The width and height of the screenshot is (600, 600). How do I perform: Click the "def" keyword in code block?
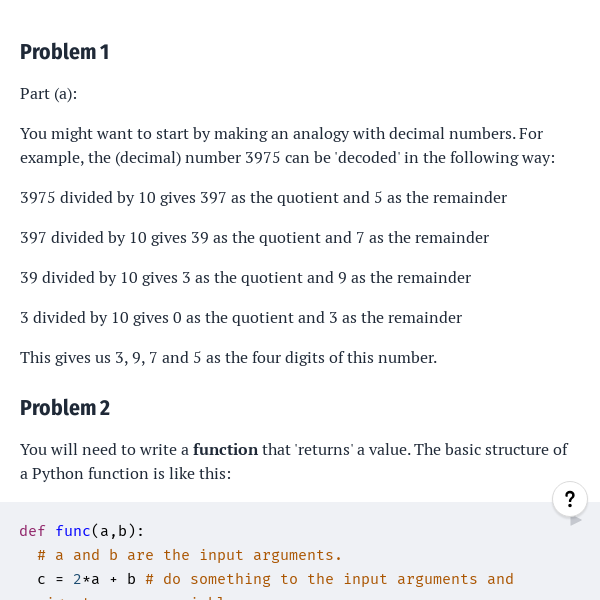(x=32, y=531)
